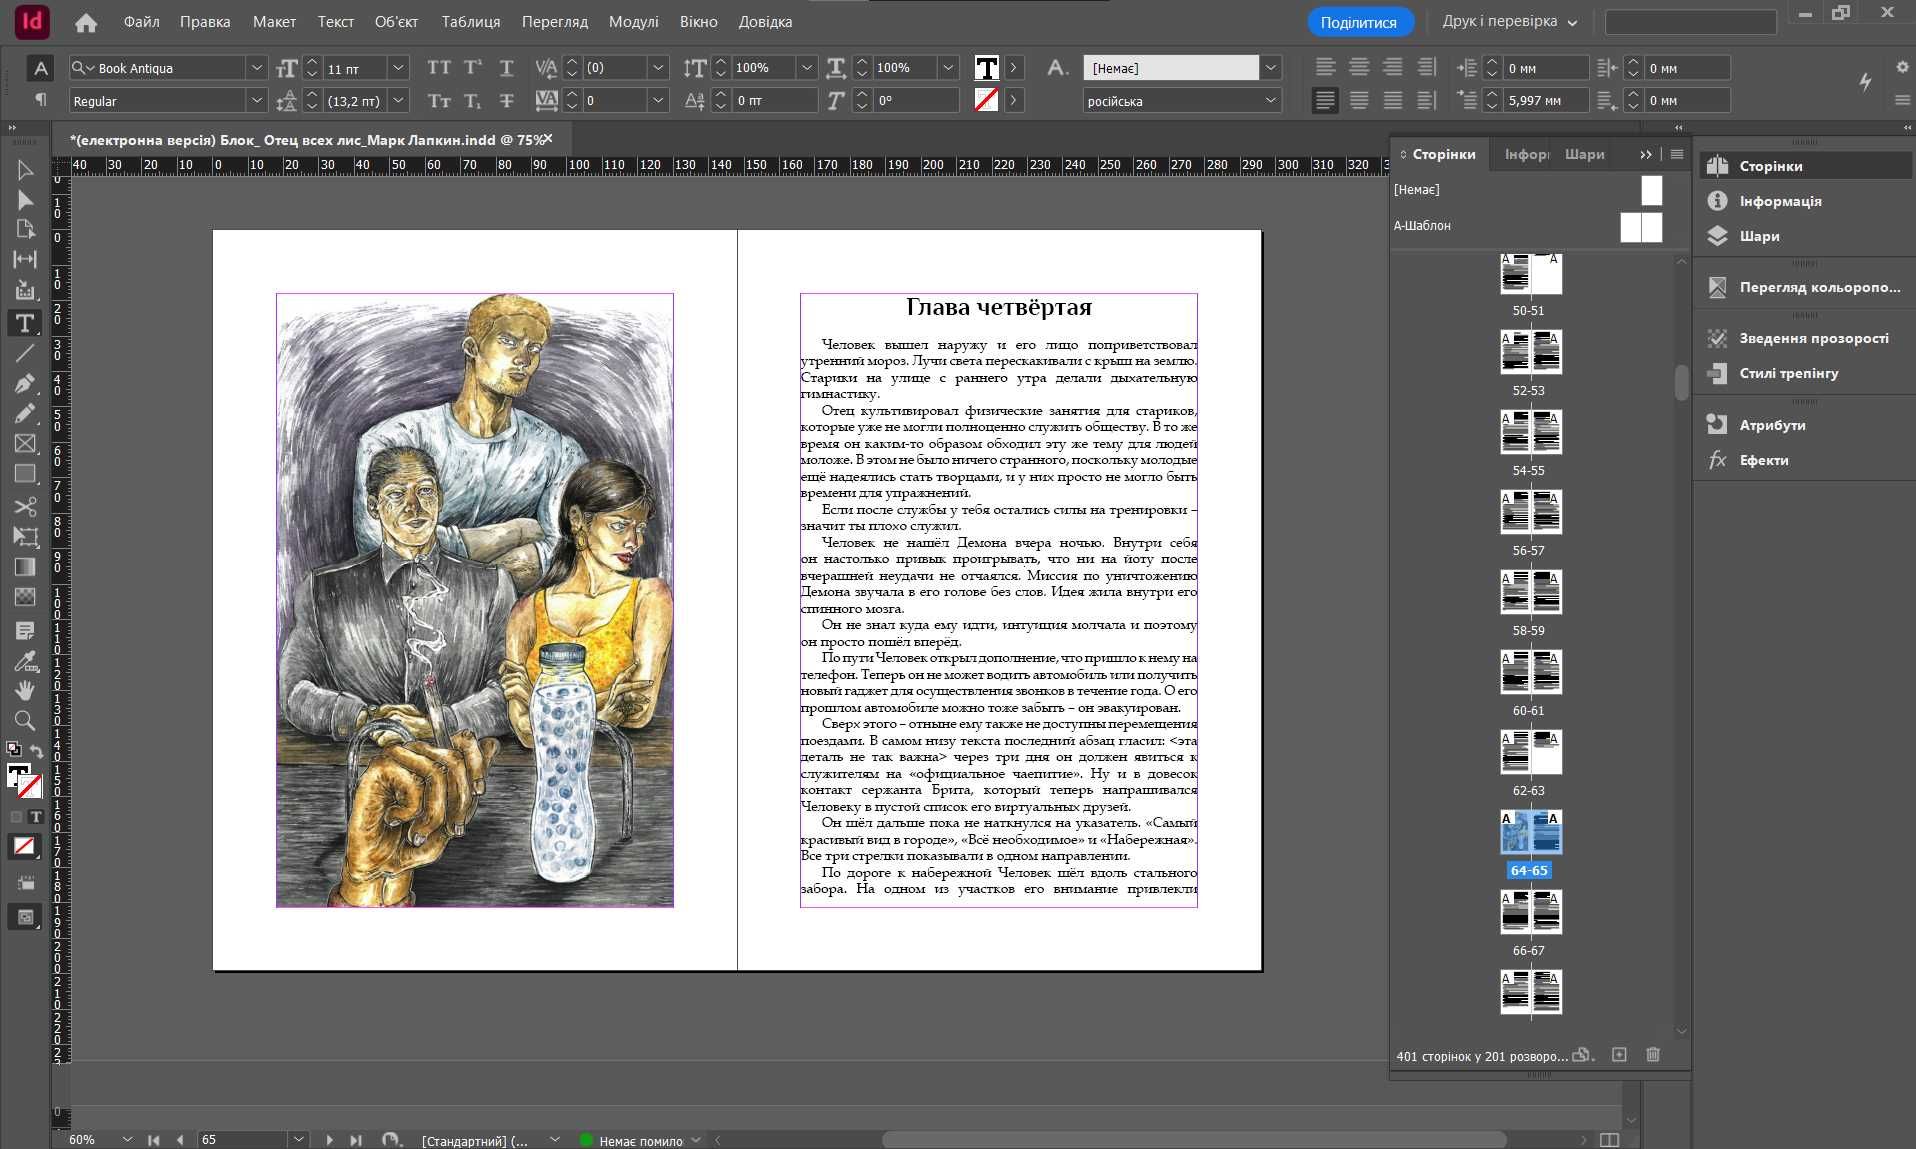Delete selected pages trash icon
Viewport: 1916px width, 1149px height.
coord(1653,1055)
